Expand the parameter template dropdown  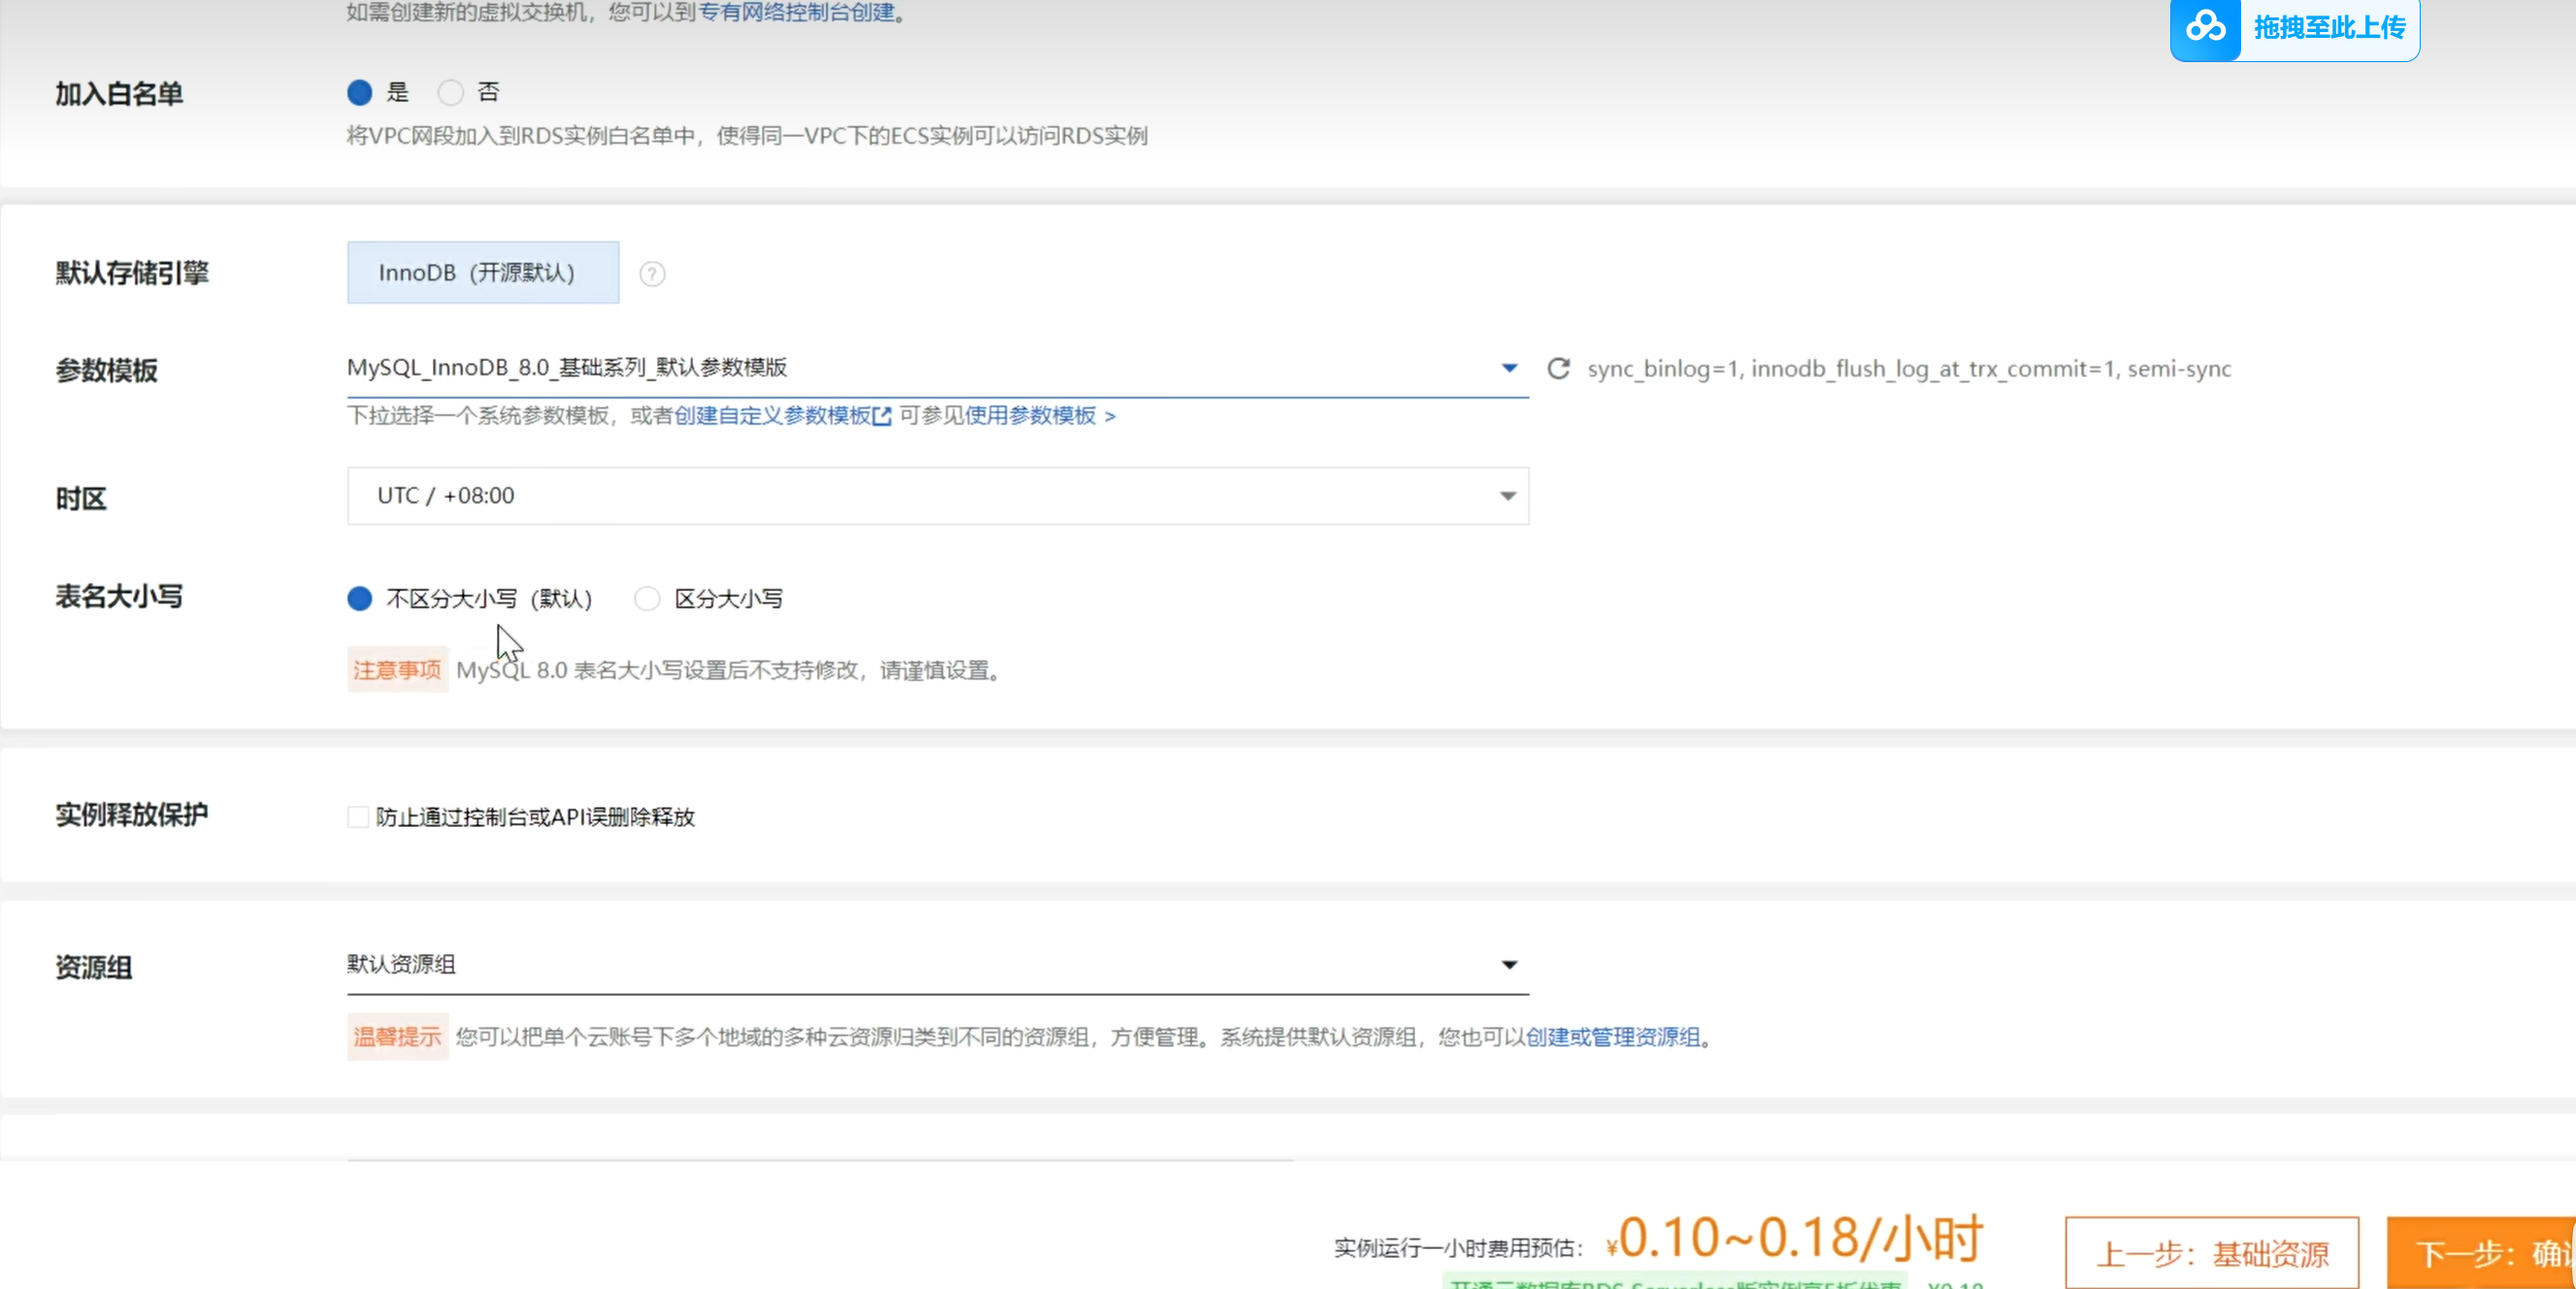[1509, 368]
